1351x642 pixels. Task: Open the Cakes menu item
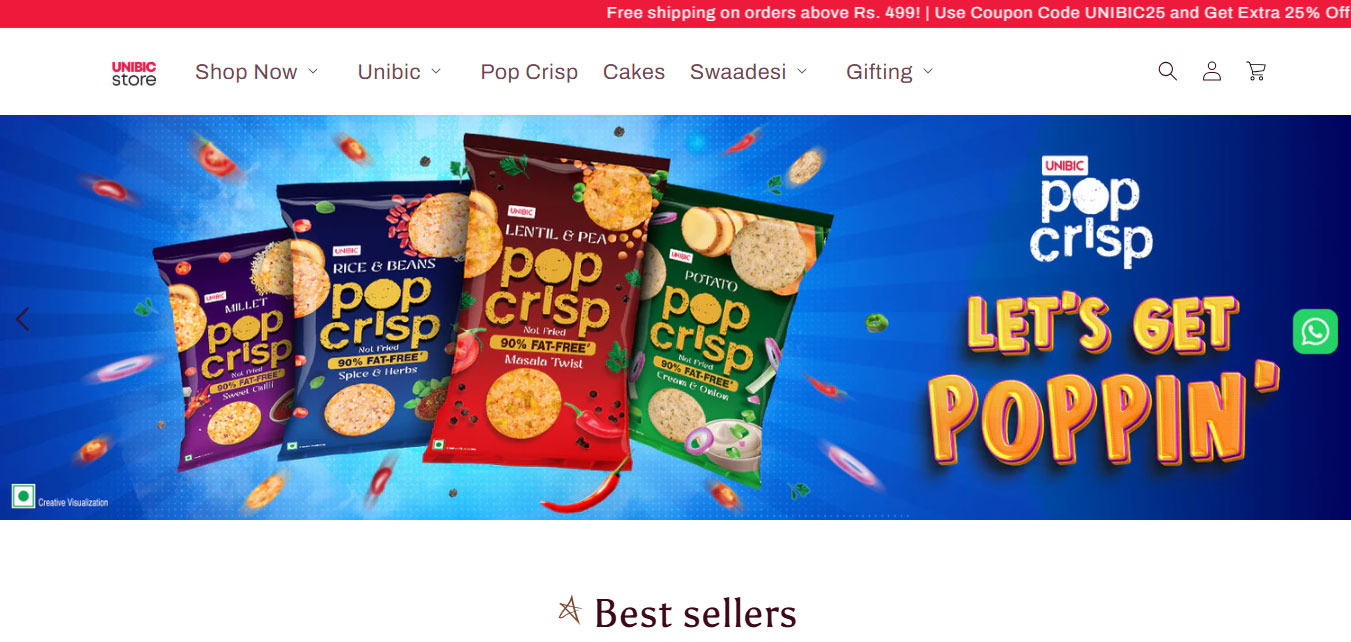634,72
